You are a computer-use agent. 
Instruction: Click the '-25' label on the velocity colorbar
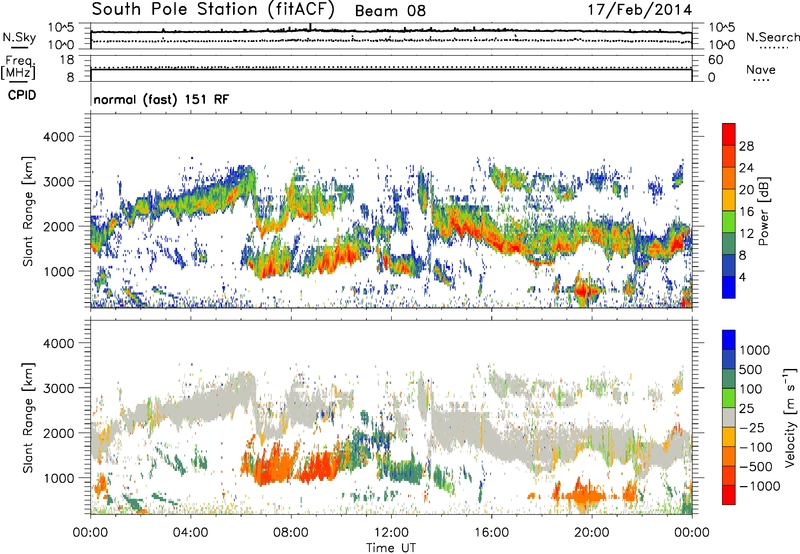(x=752, y=428)
